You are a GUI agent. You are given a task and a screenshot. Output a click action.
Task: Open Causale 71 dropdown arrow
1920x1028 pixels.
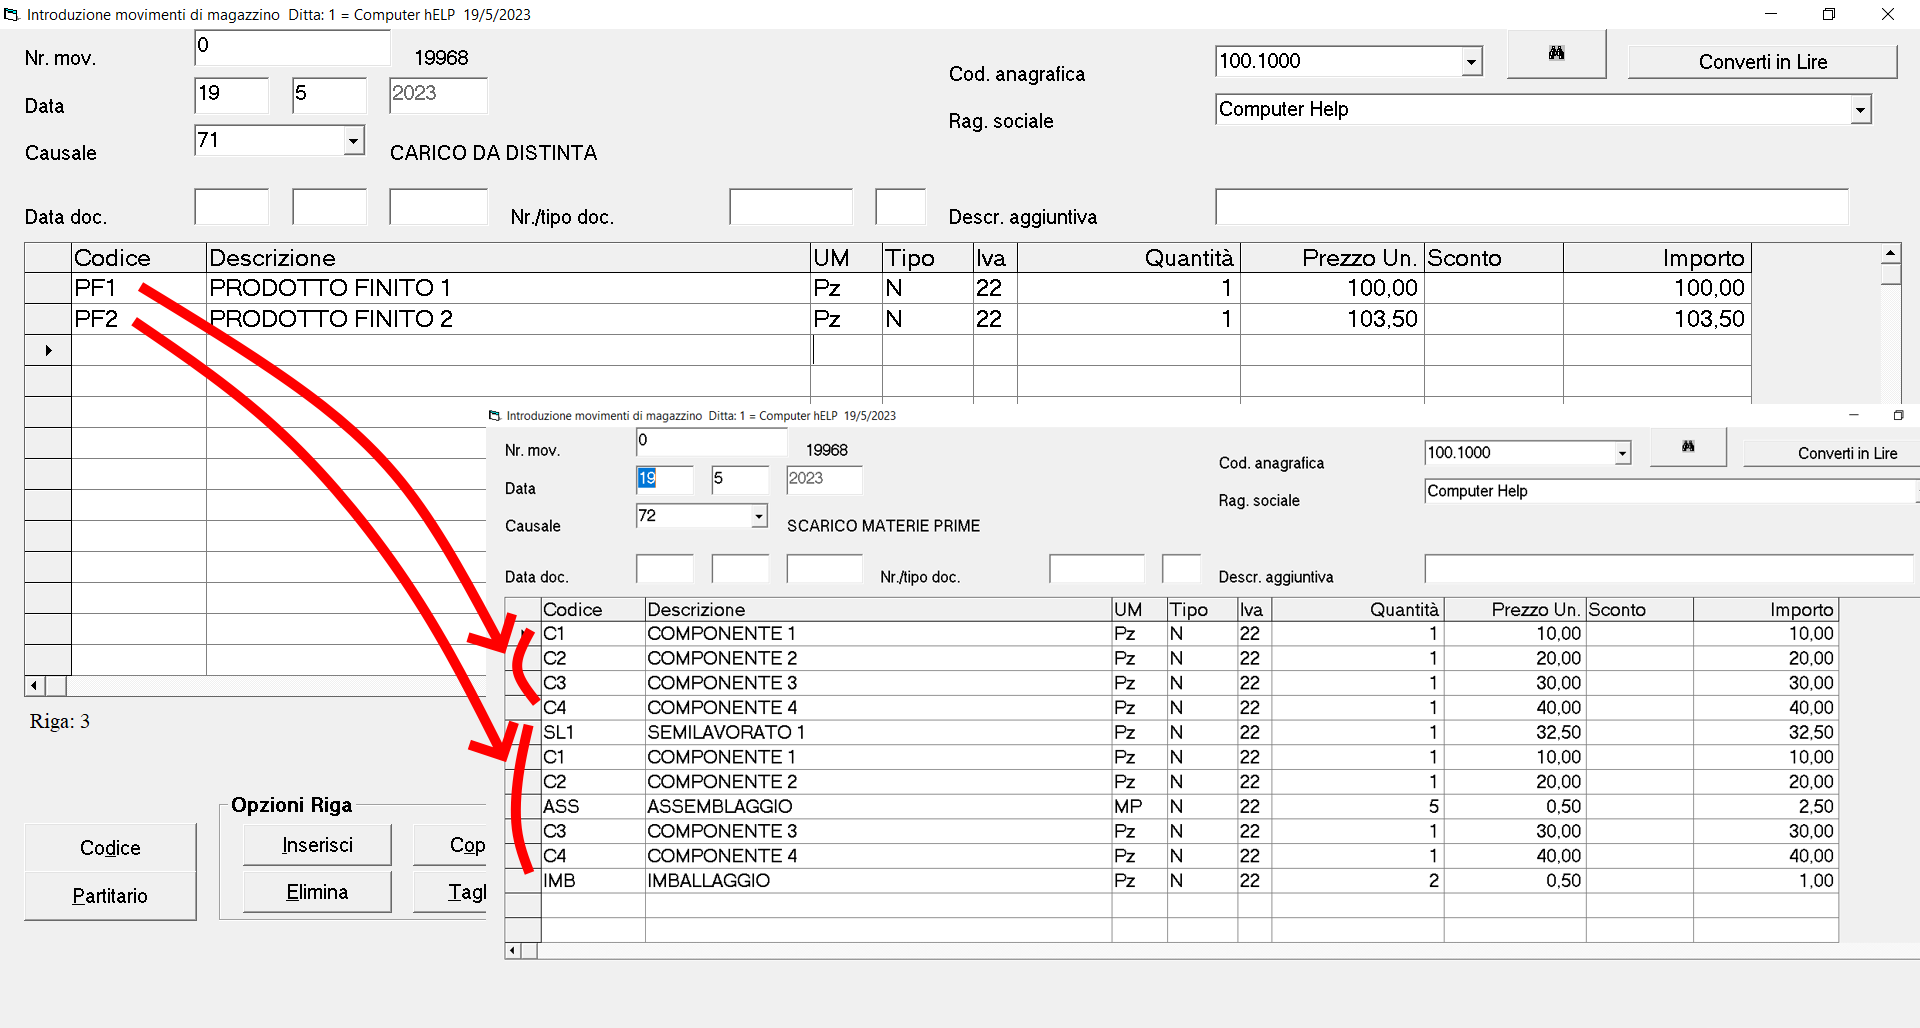(x=353, y=140)
